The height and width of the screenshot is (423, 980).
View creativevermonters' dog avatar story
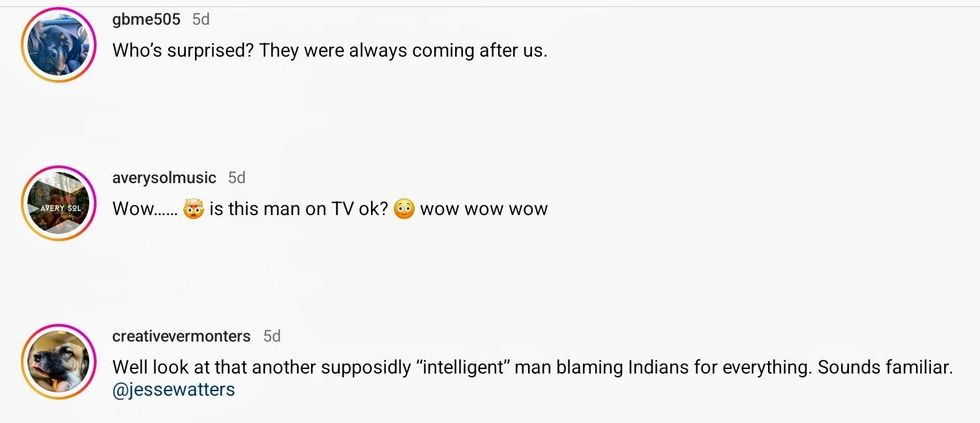click(58, 361)
